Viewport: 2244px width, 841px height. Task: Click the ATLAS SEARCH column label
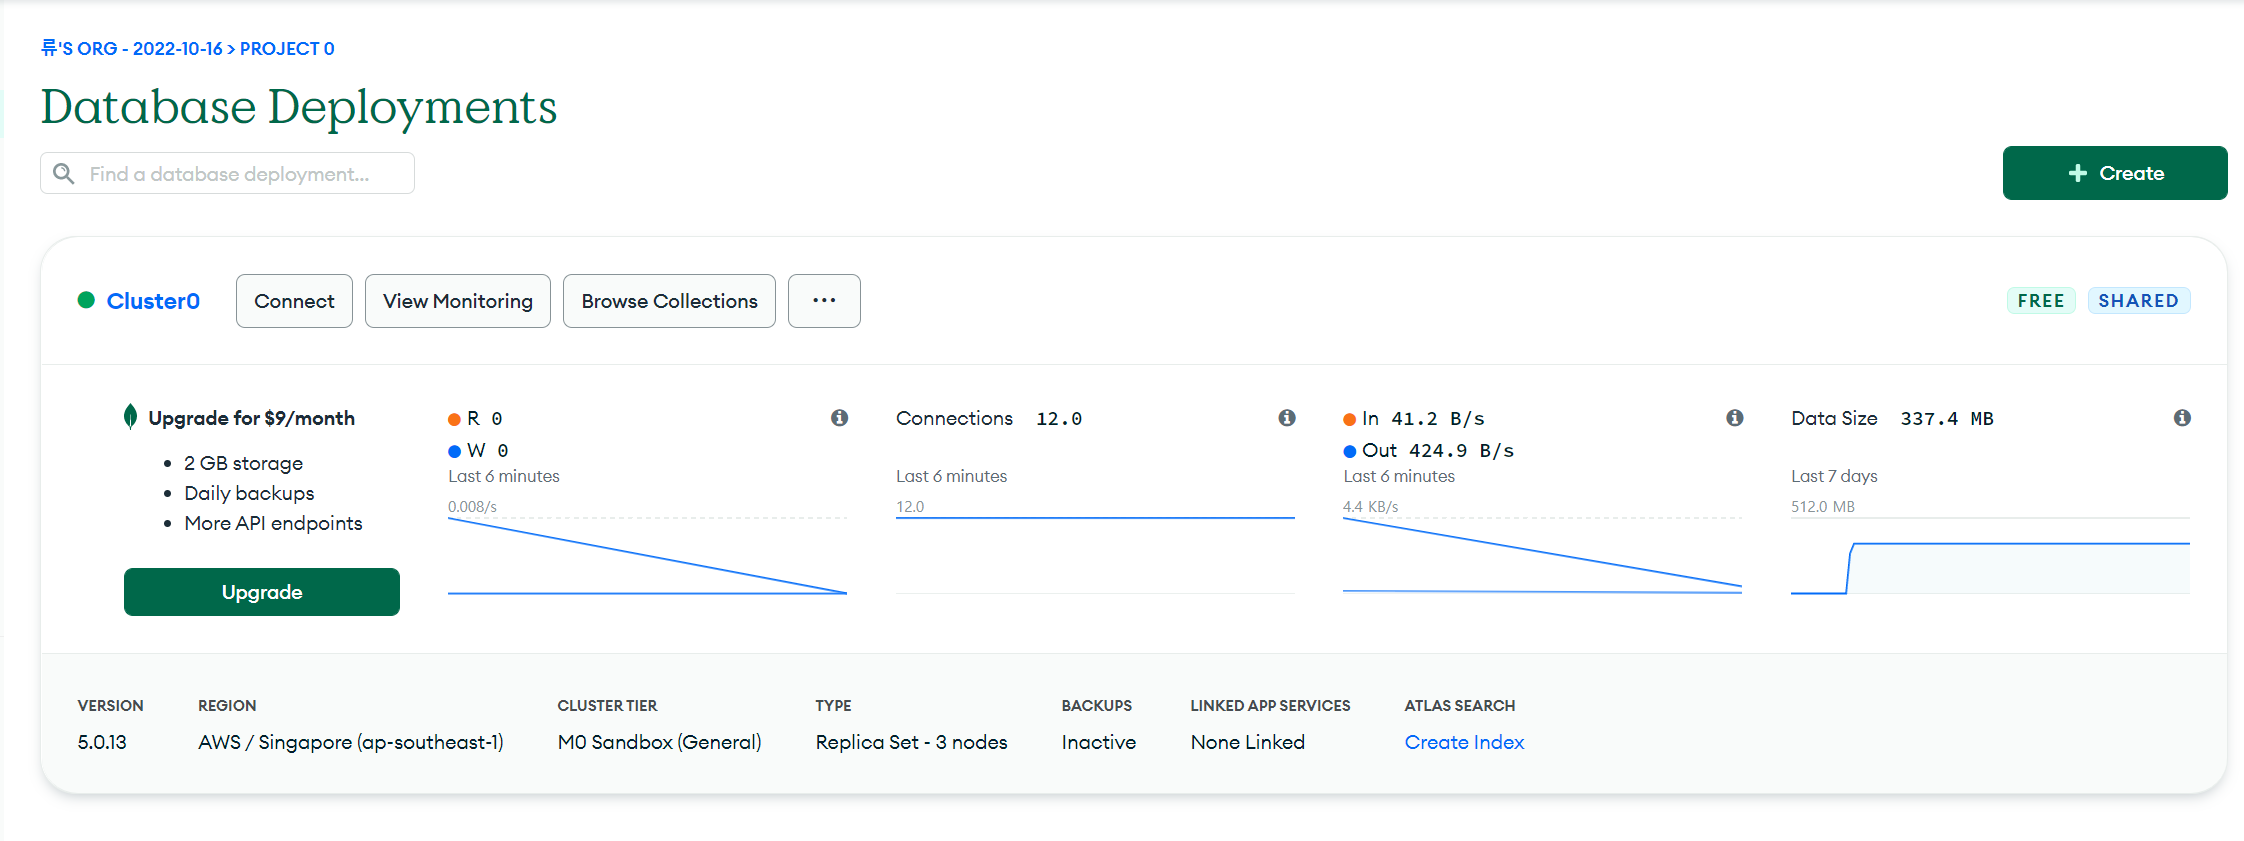1460,705
